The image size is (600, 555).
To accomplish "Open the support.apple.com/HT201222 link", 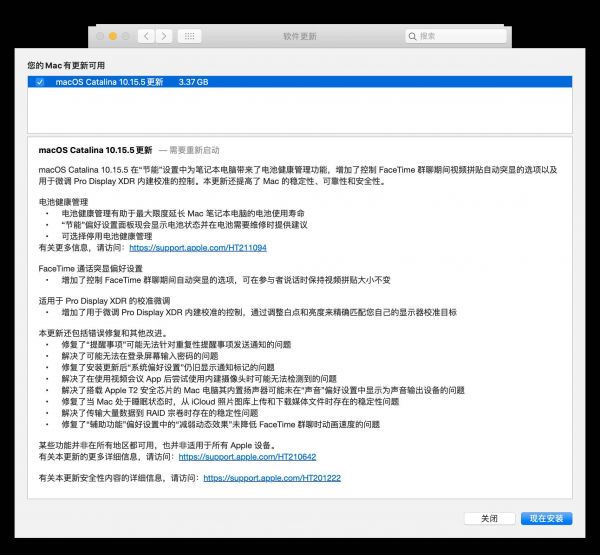I will [x=272, y=478].
